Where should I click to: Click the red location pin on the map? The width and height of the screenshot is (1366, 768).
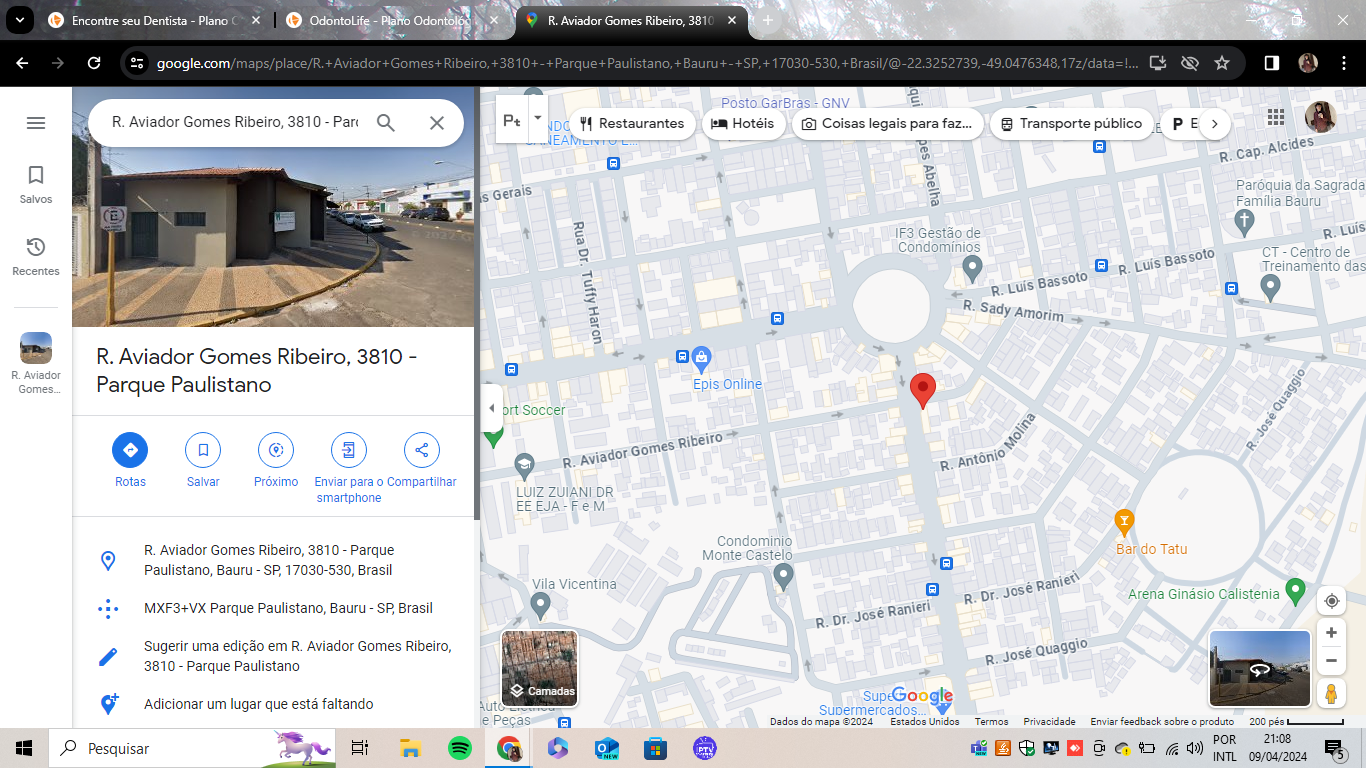(x=923, y=390)
